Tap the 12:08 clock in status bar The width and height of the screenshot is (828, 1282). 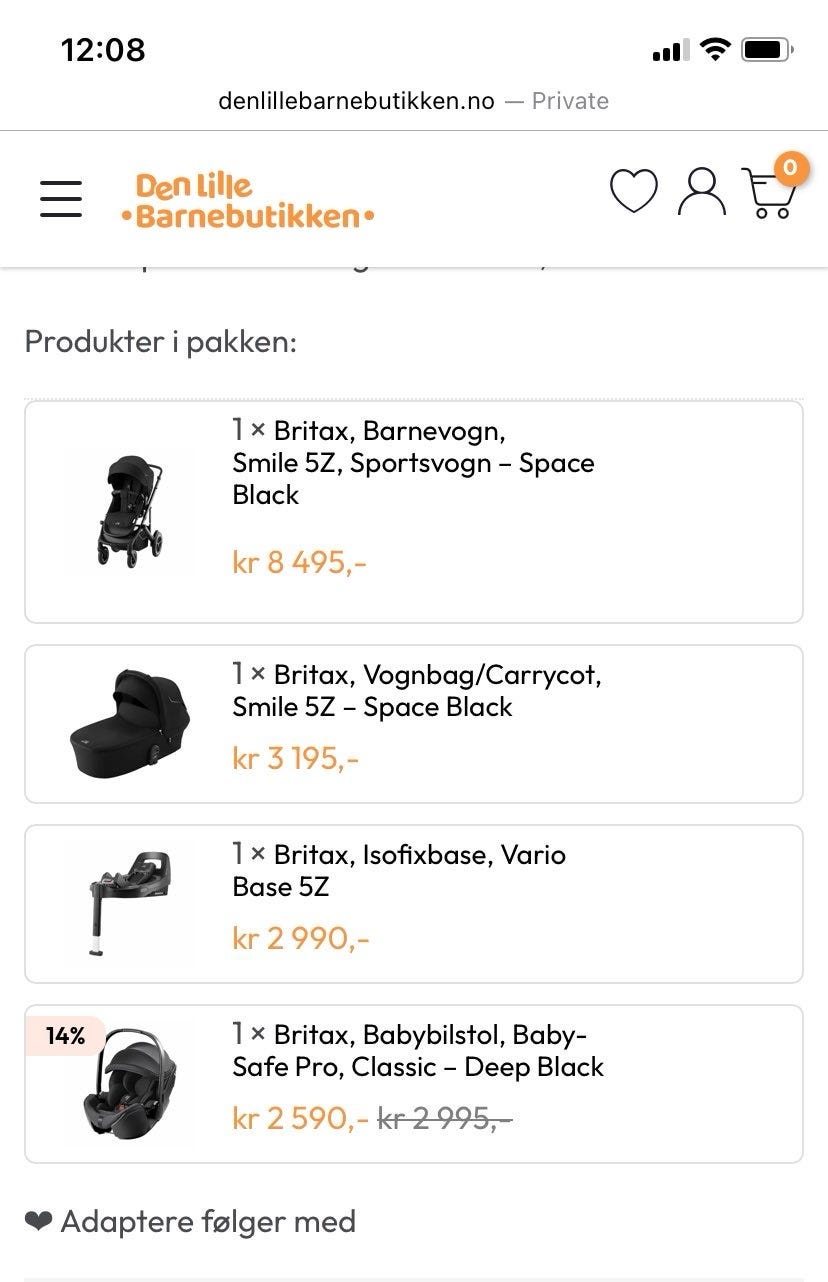tap(103, 49)
